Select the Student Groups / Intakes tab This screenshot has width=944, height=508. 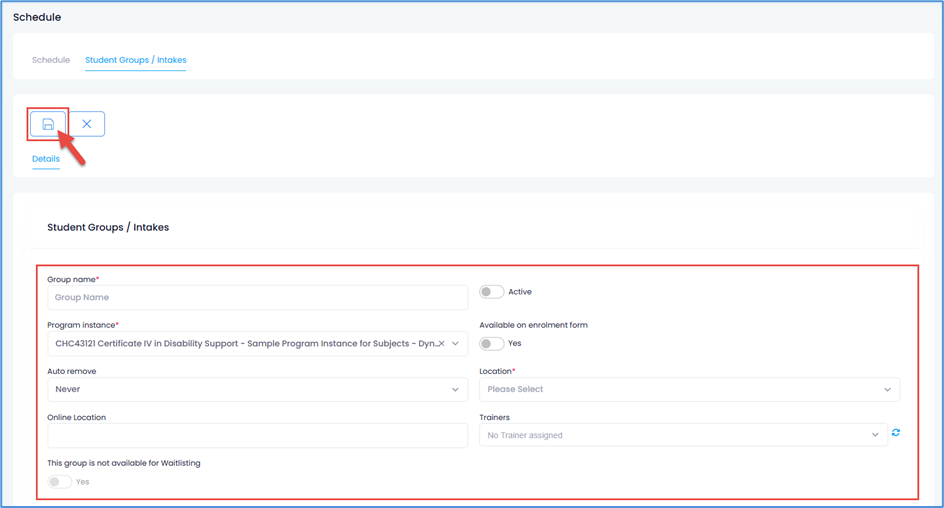coord(136,60)
